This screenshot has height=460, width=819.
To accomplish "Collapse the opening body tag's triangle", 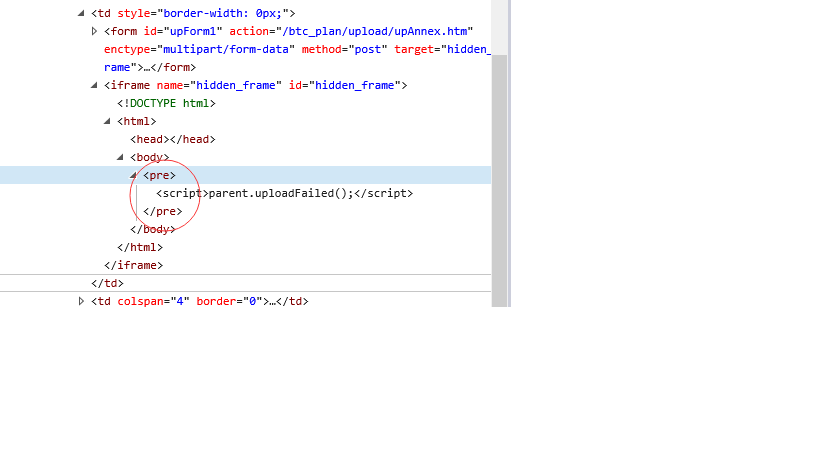I will pyautogui.click(x=120, y=157).
